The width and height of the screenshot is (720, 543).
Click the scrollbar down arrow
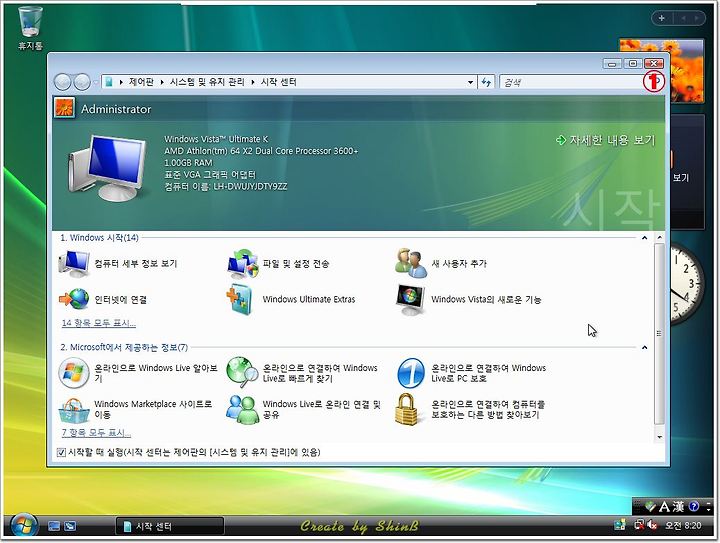[659, 437]
